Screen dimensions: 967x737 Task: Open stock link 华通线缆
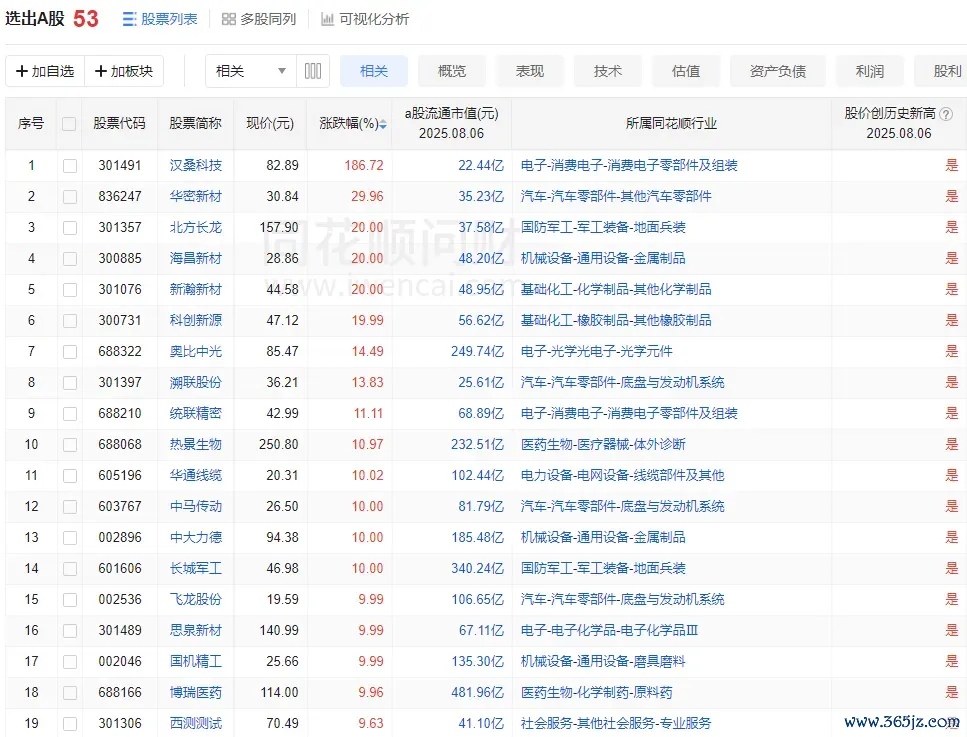pos(195,475)
